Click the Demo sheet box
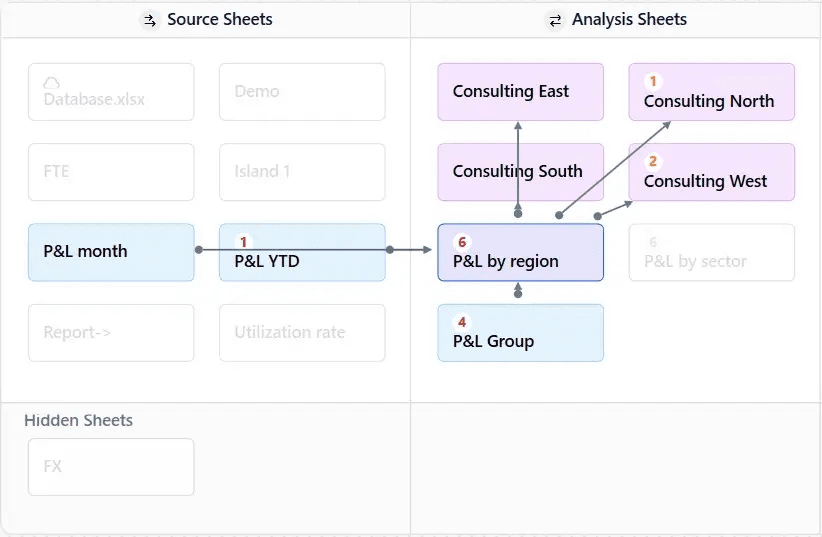This screenshot has width=822, height=537. [302, 92]
